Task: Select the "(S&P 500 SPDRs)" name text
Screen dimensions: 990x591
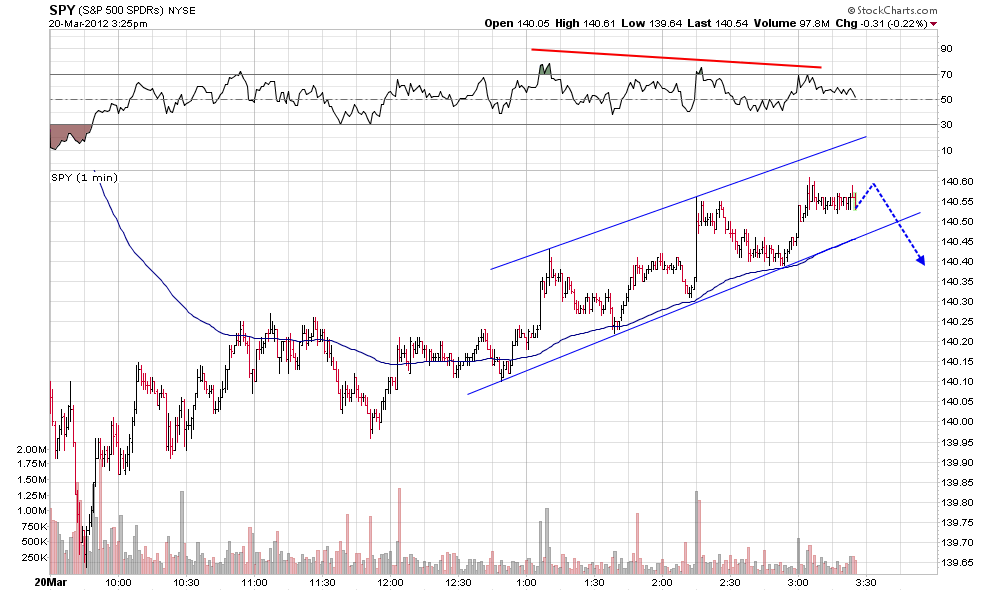Action: (121, 11)
